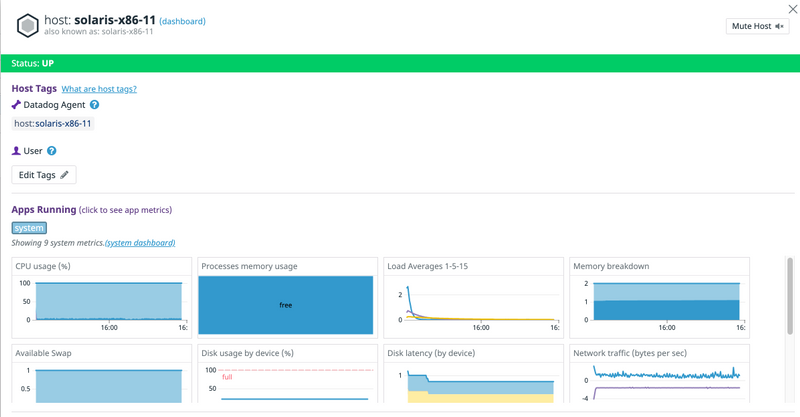Open the Disk usage by device graph
This screenshot has width=800, height=417.
click(287, 374)
